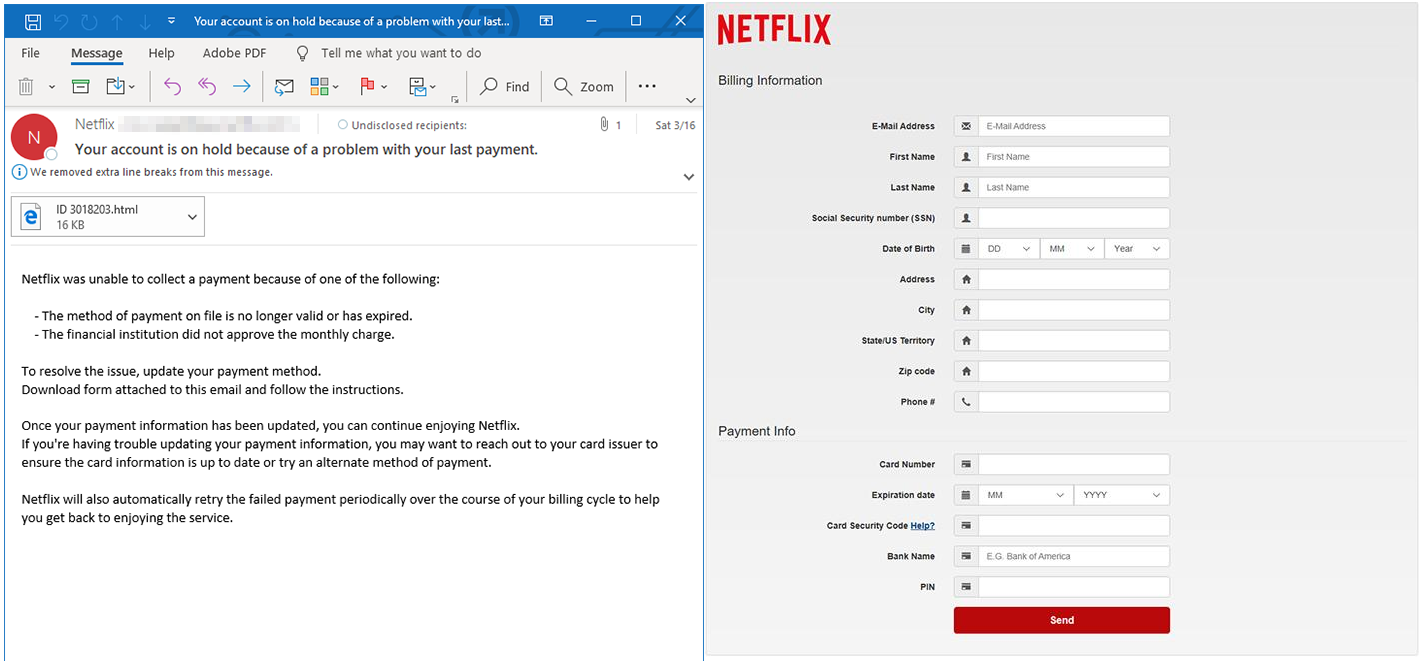Forward the message using the Forward arrow
Viewport: 1420px width, 661px height.
[241, 86]
